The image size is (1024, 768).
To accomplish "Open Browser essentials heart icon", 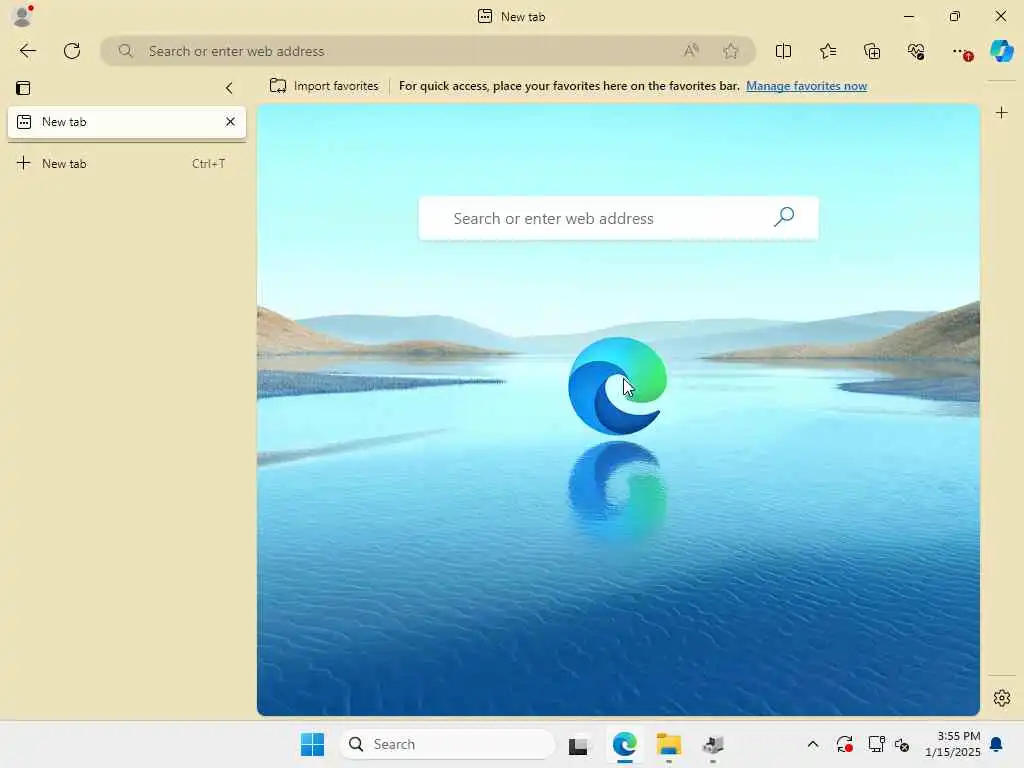I will pos(916,51).
